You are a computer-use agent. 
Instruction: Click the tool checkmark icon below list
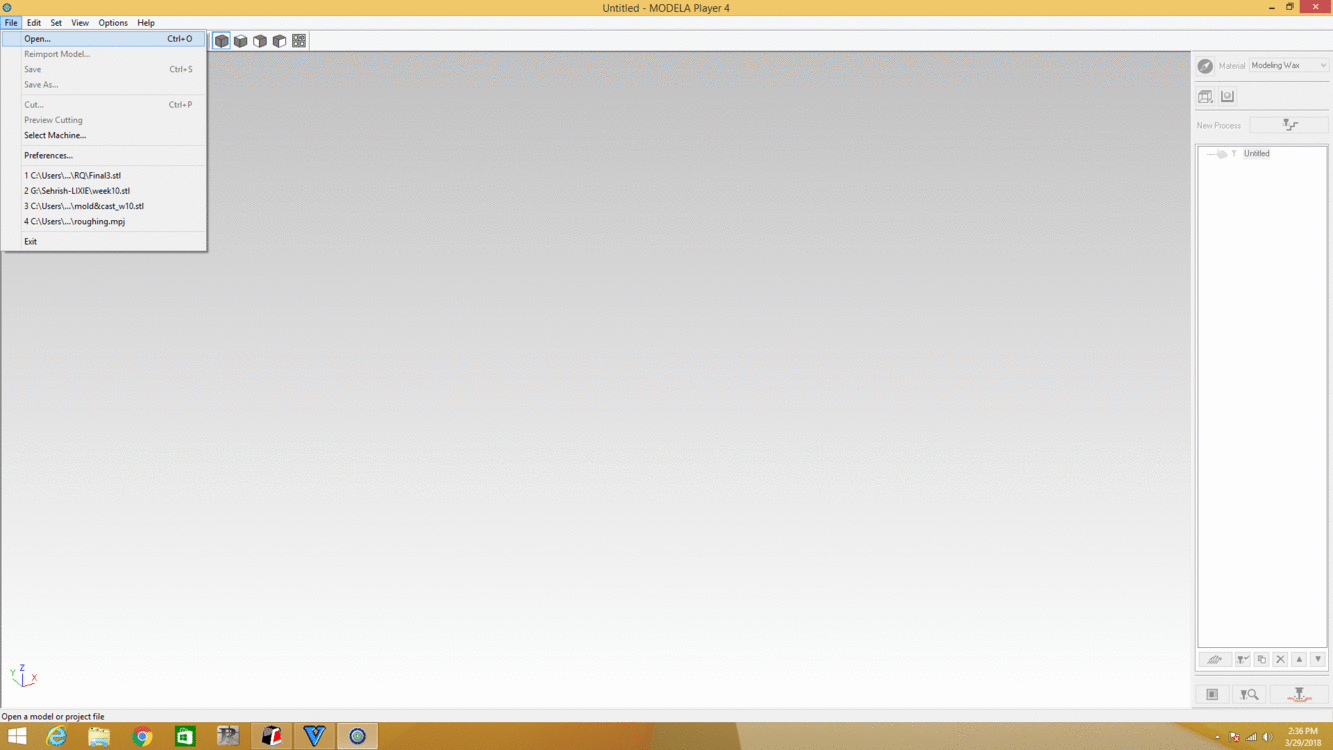1242,660
